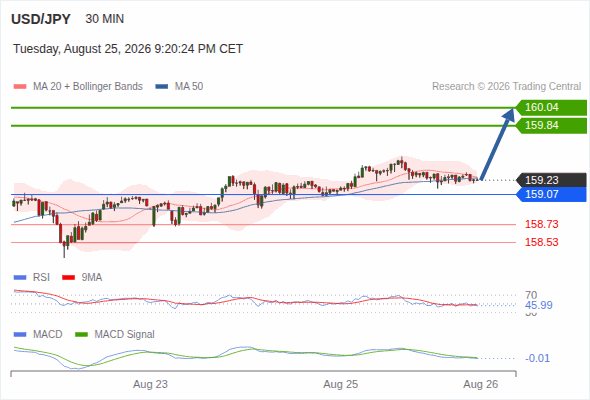590x400 pixels.
Task: Click the red 158.73 support level
Action: coord(541,224)
